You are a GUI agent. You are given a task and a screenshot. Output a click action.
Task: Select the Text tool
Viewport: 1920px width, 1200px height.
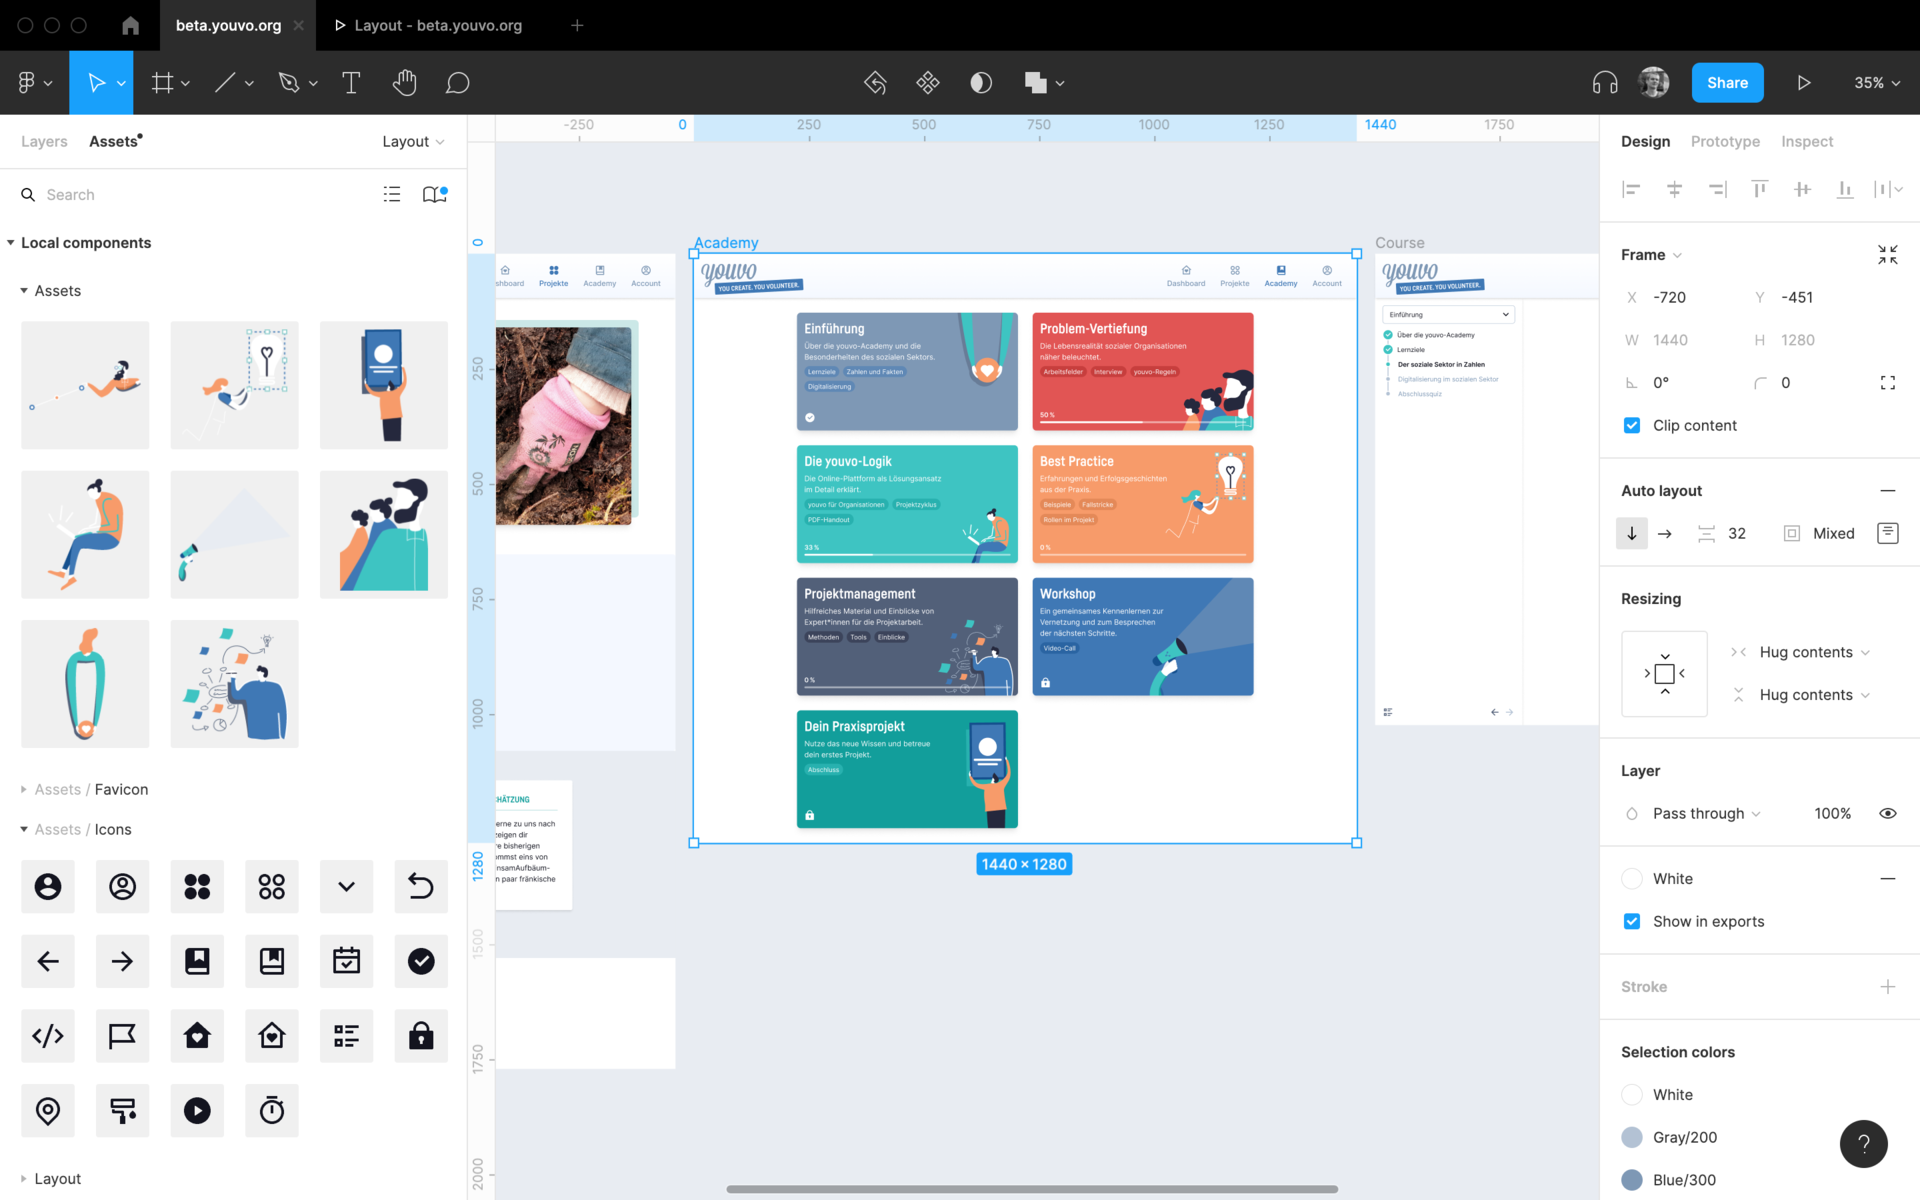tap(351, 83)
